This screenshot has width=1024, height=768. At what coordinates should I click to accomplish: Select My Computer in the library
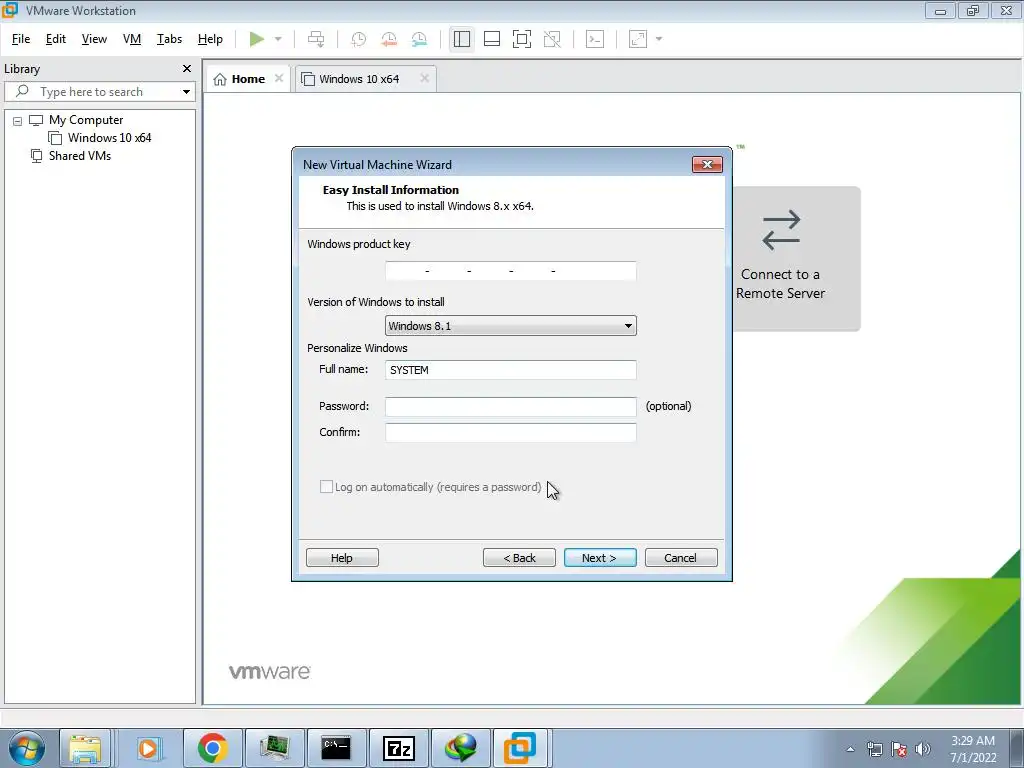[x=86, y=120]
